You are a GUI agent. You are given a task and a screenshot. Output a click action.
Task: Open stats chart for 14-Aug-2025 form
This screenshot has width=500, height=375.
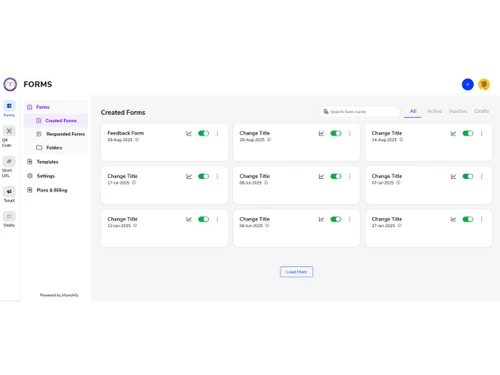(x=453, y=133)
